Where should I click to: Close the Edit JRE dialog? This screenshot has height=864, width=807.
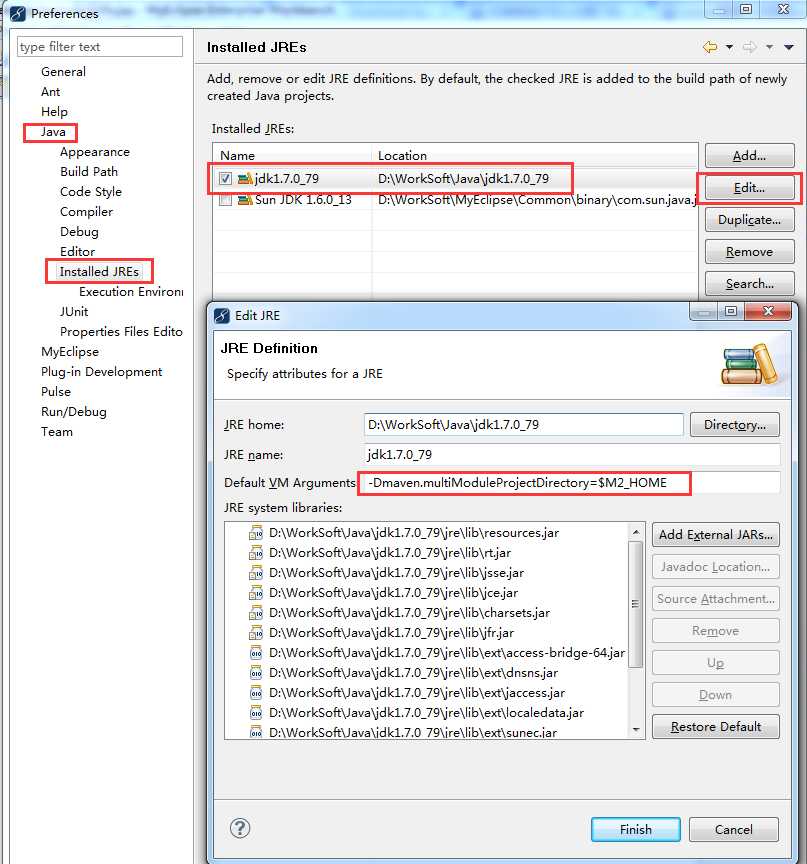click(x=768, y=311)
